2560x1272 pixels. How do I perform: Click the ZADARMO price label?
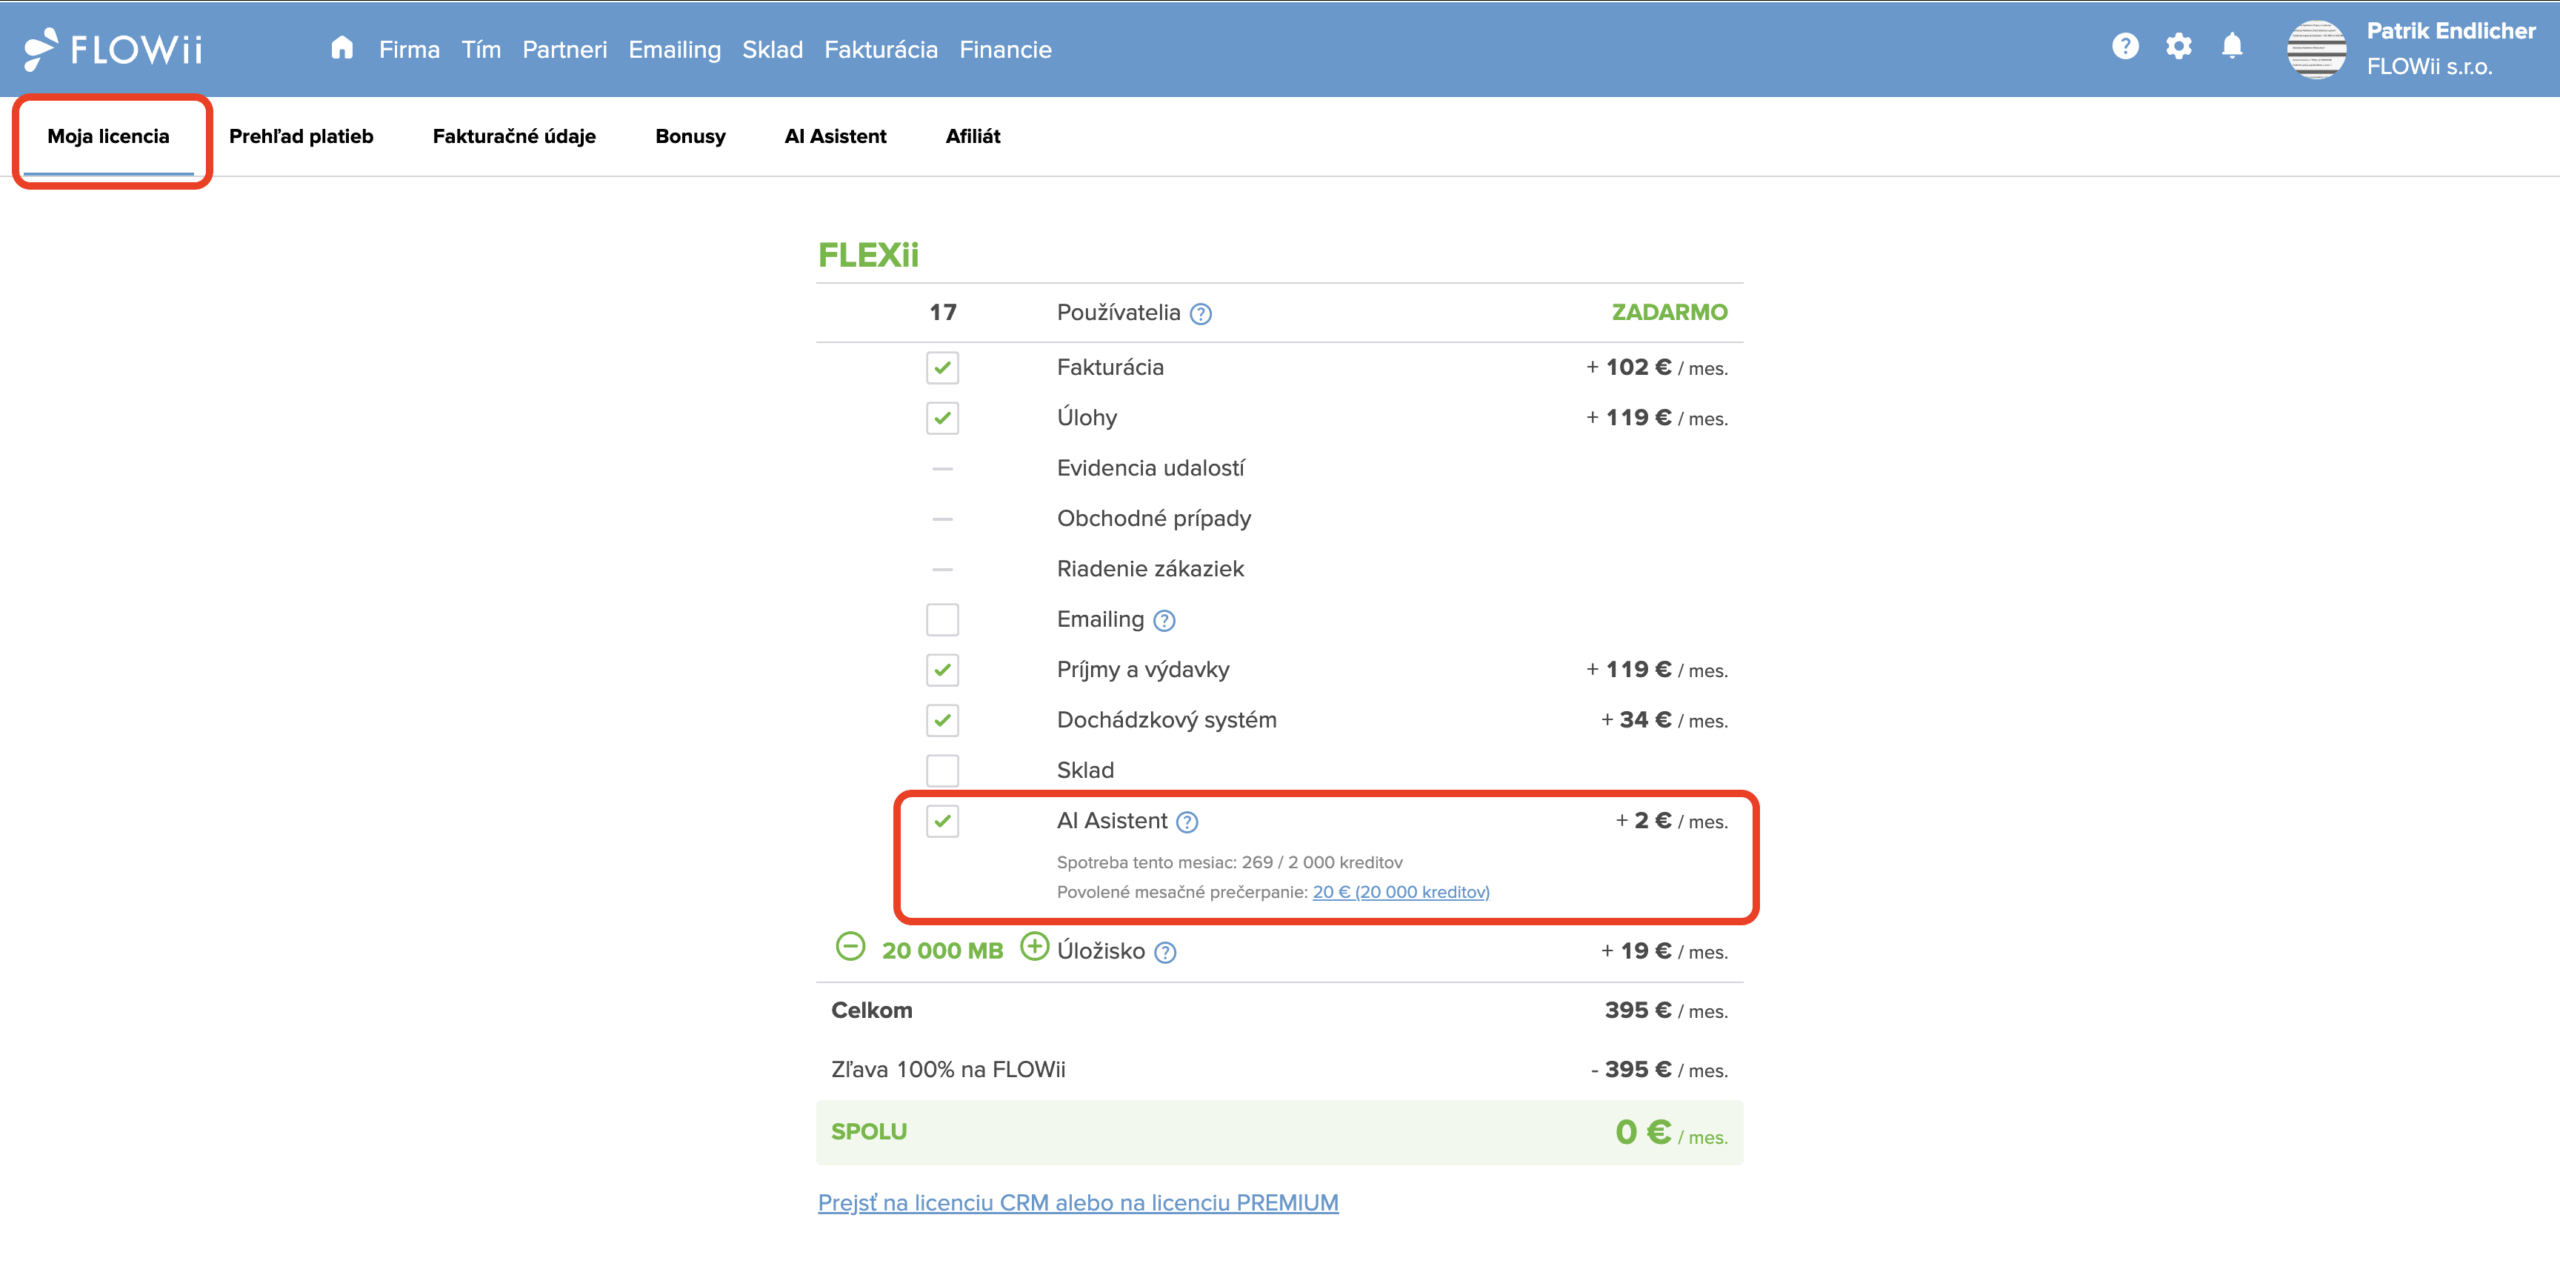pyautogui.click(x=1669, y=313)
